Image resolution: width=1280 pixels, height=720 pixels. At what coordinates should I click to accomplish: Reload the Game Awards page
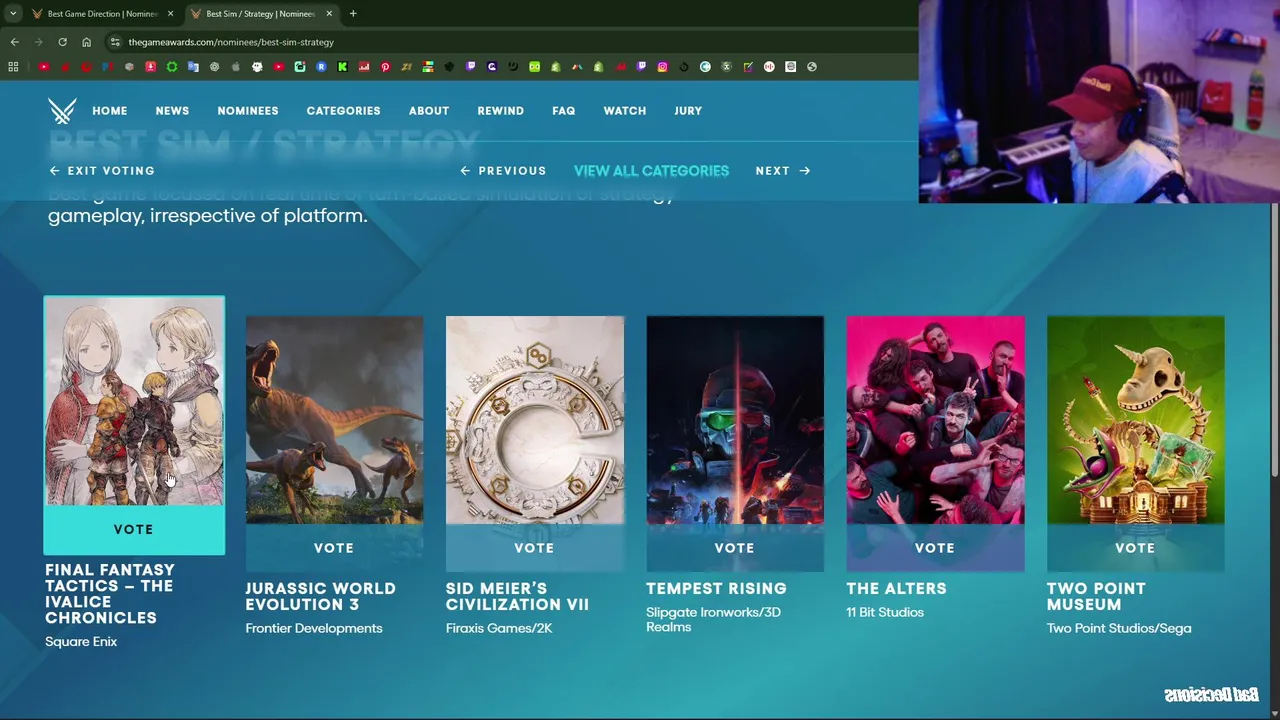[62, 42]
